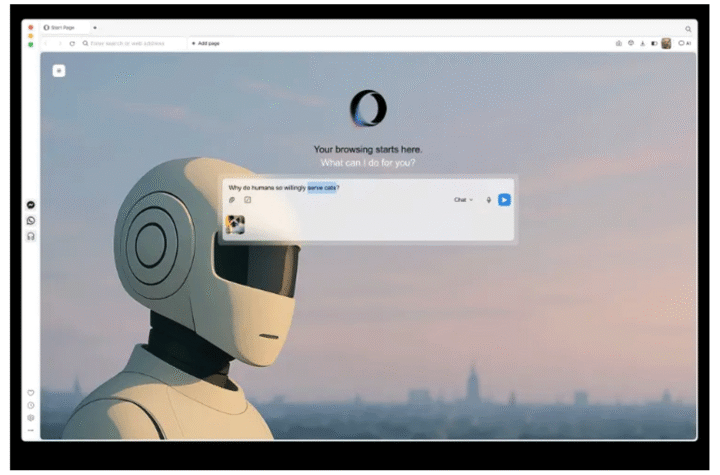The image size is (720, 475).
Task: Select the Start Page tab
Action: tap(62, 28)
